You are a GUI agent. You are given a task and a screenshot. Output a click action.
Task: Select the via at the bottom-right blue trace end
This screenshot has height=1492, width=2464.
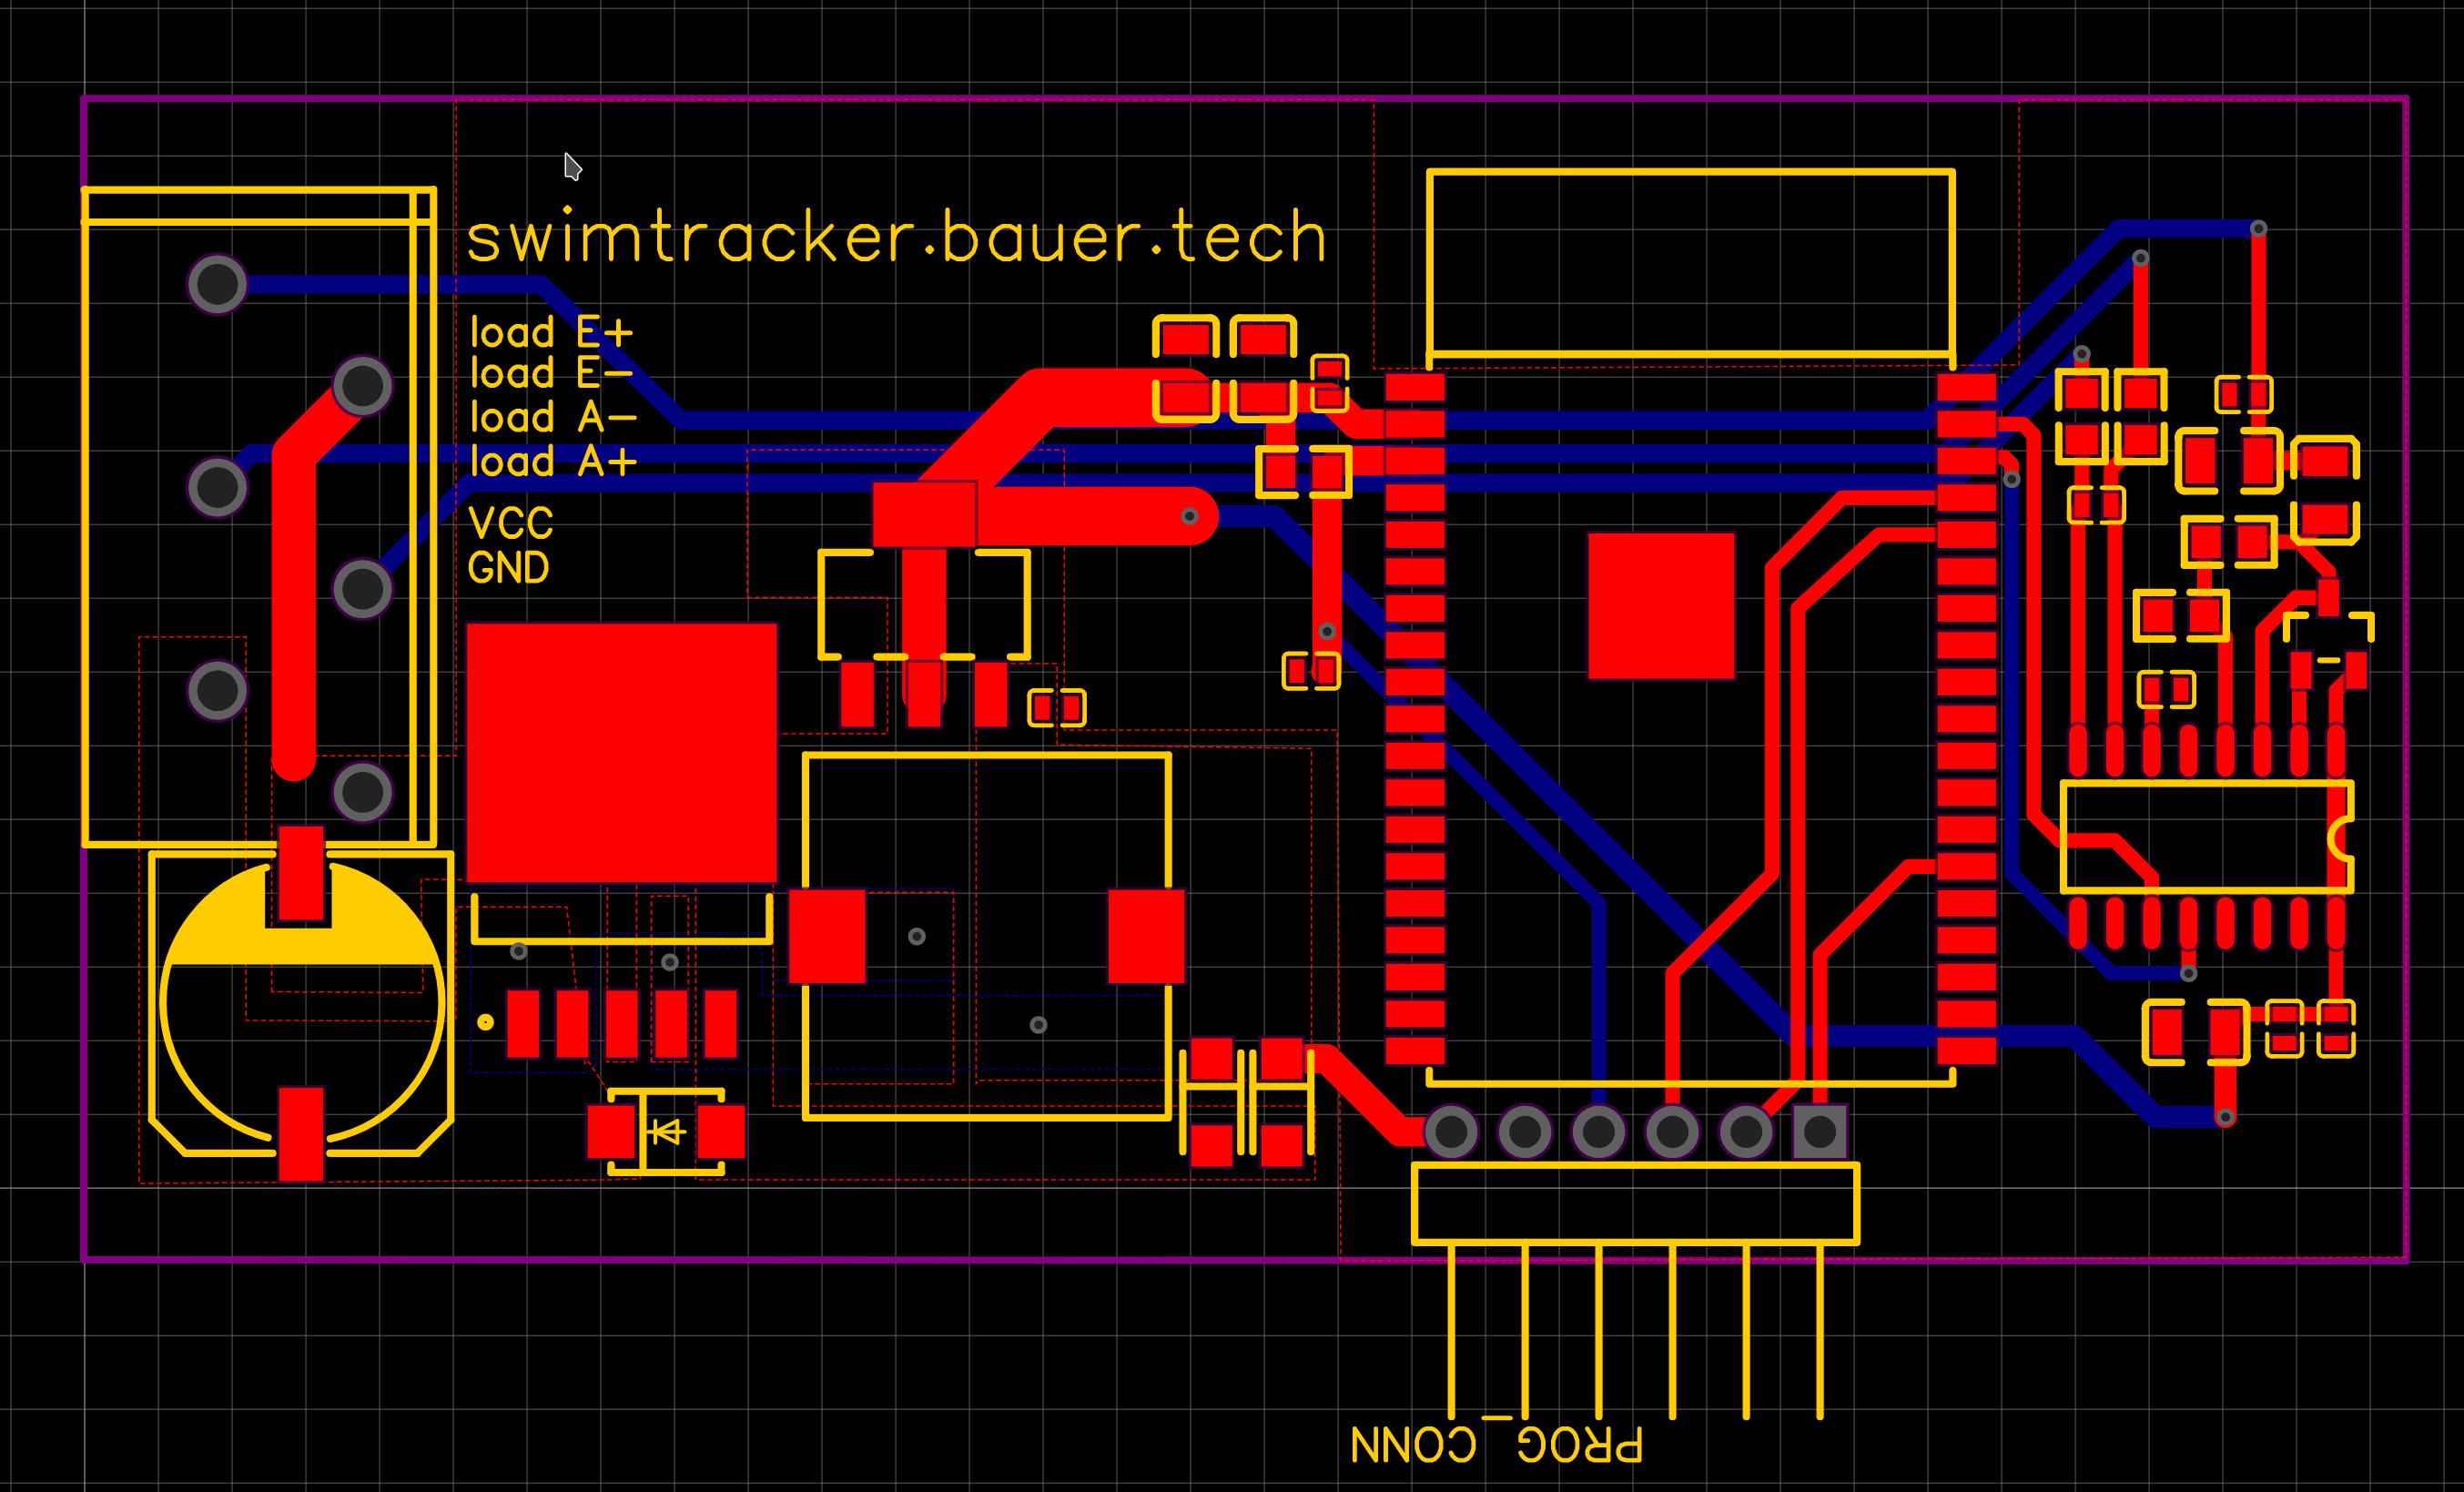2225,1117
